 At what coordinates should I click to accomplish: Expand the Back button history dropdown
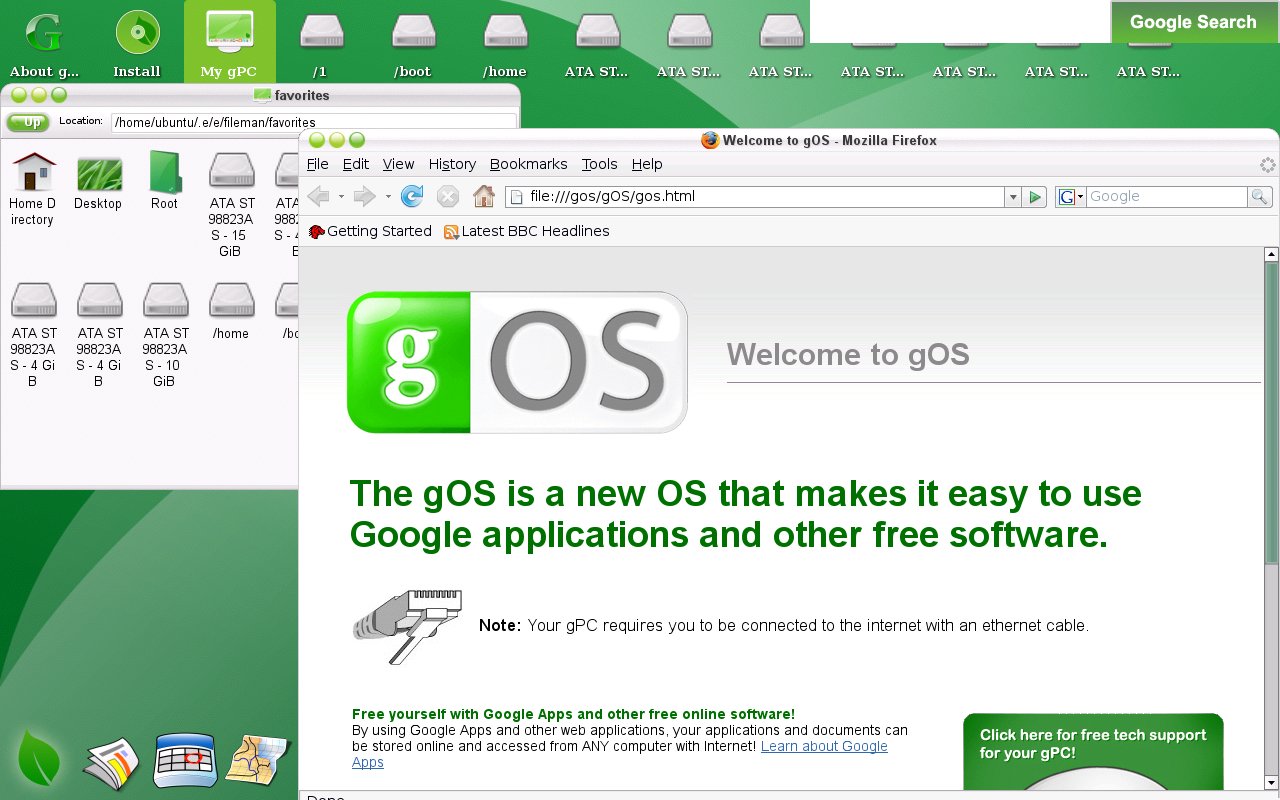341,197
